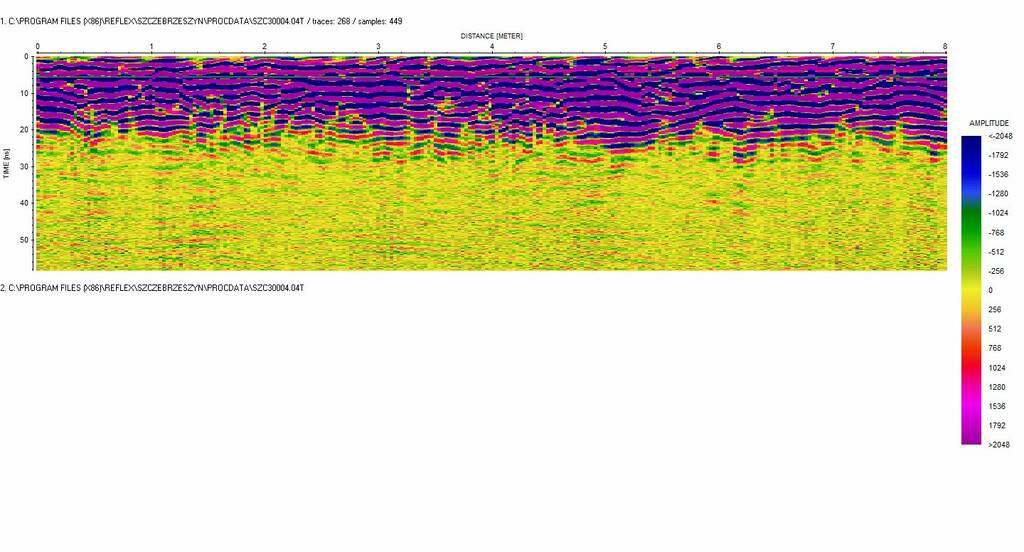Select the yellow zone of color bar near 0
The image size is (1024, 552).
pyautogui.click(x=971, y=290)
